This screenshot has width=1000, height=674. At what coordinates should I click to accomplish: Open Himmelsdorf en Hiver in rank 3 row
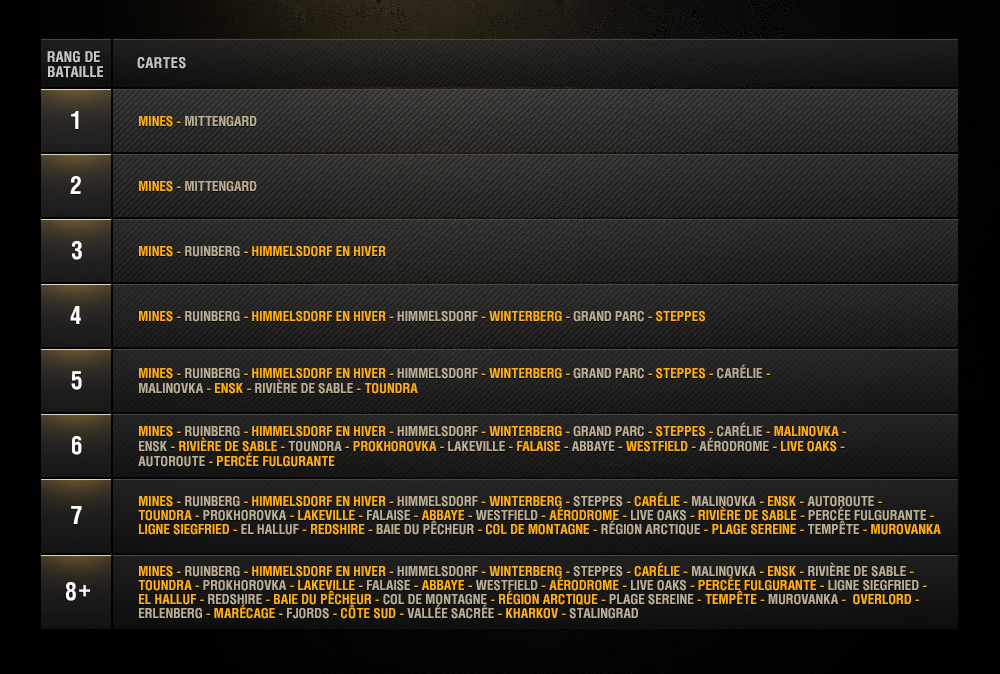pos(318,252)
